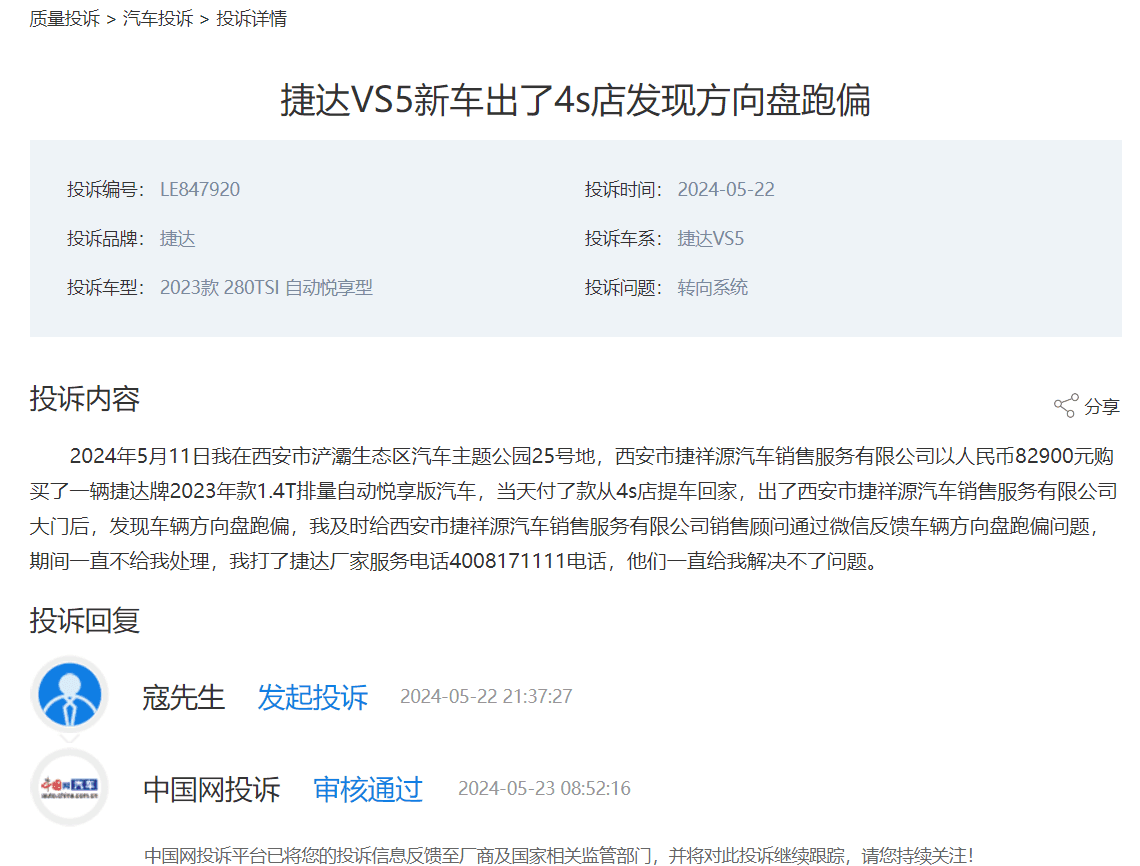Open the 捷达 brand page link
1140x866 pixels.
click(x=176, y=238)
